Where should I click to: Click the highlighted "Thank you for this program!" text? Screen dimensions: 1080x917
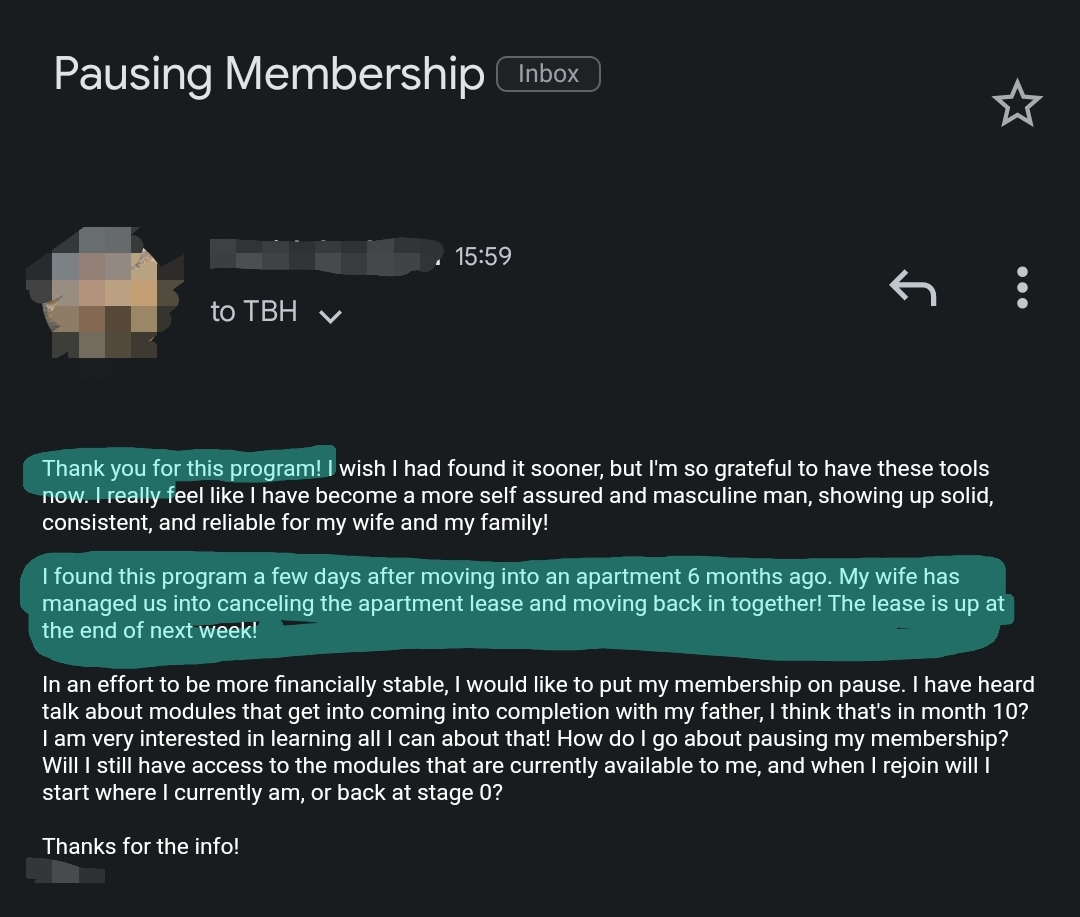[x=182, y=468]
